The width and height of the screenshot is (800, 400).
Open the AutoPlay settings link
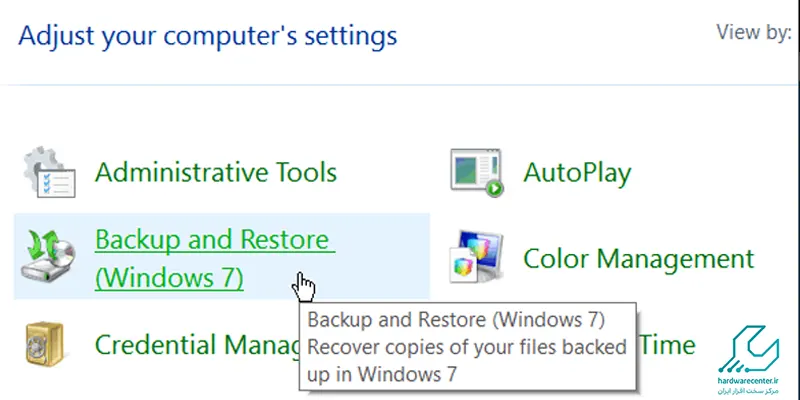click(577, 173)
